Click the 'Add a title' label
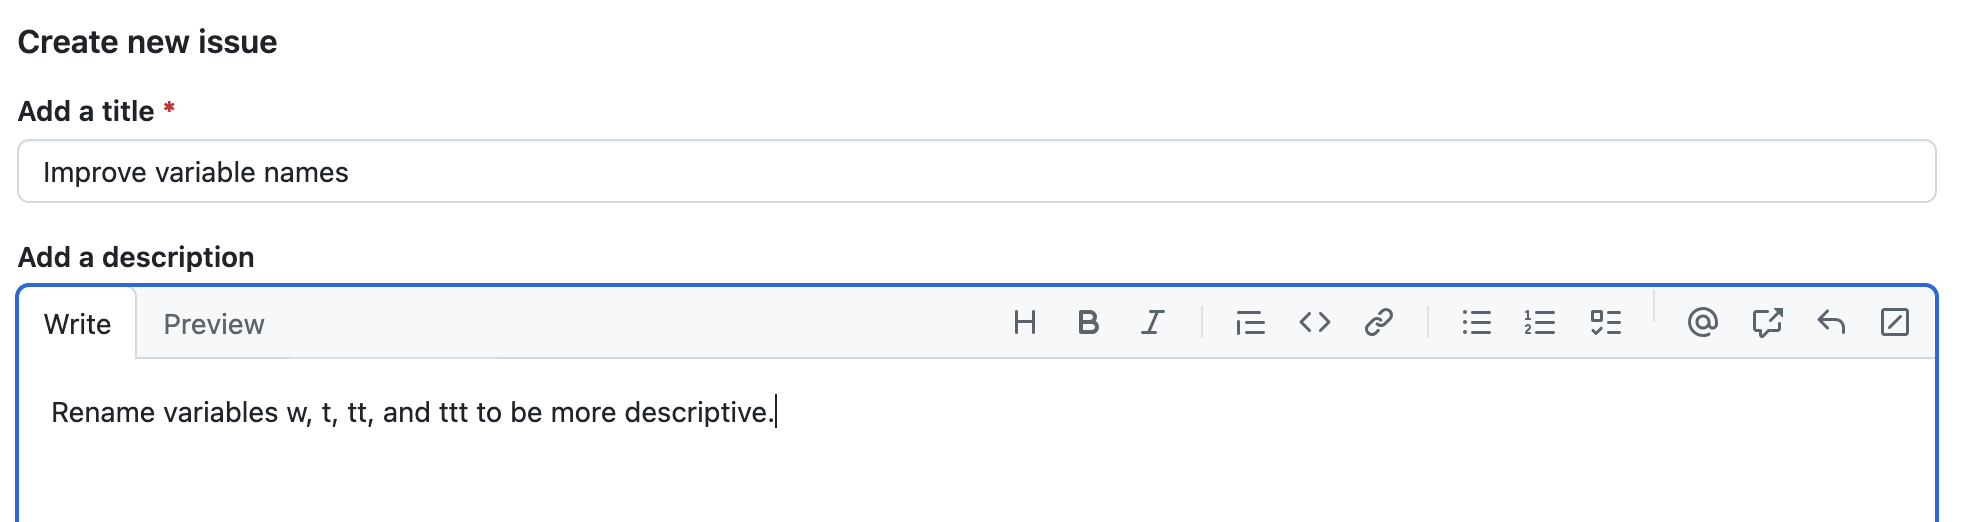This screenshot has width=1962, height=522. click(86, 111)
